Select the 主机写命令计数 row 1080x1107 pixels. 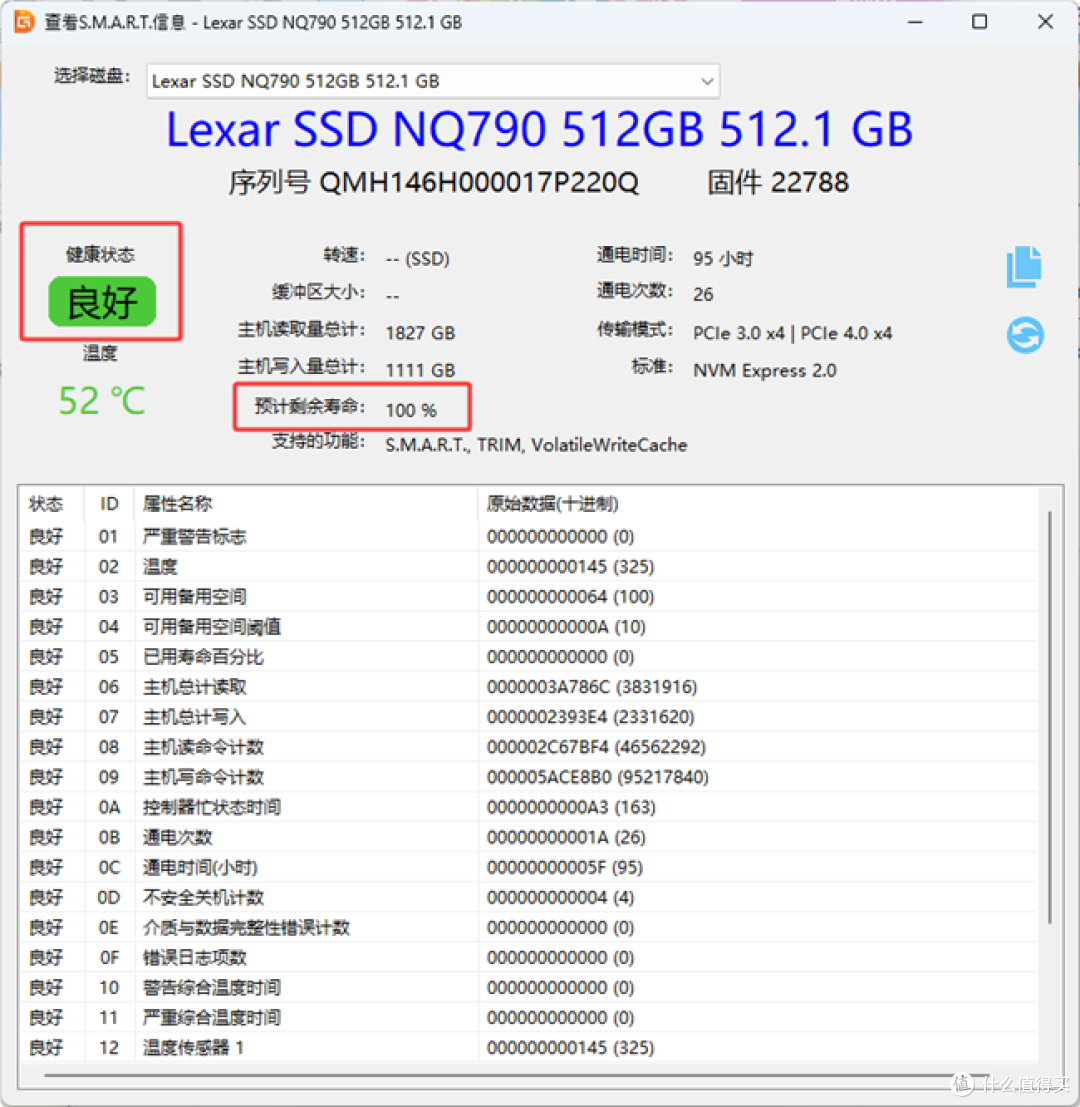tap(528, 777)
